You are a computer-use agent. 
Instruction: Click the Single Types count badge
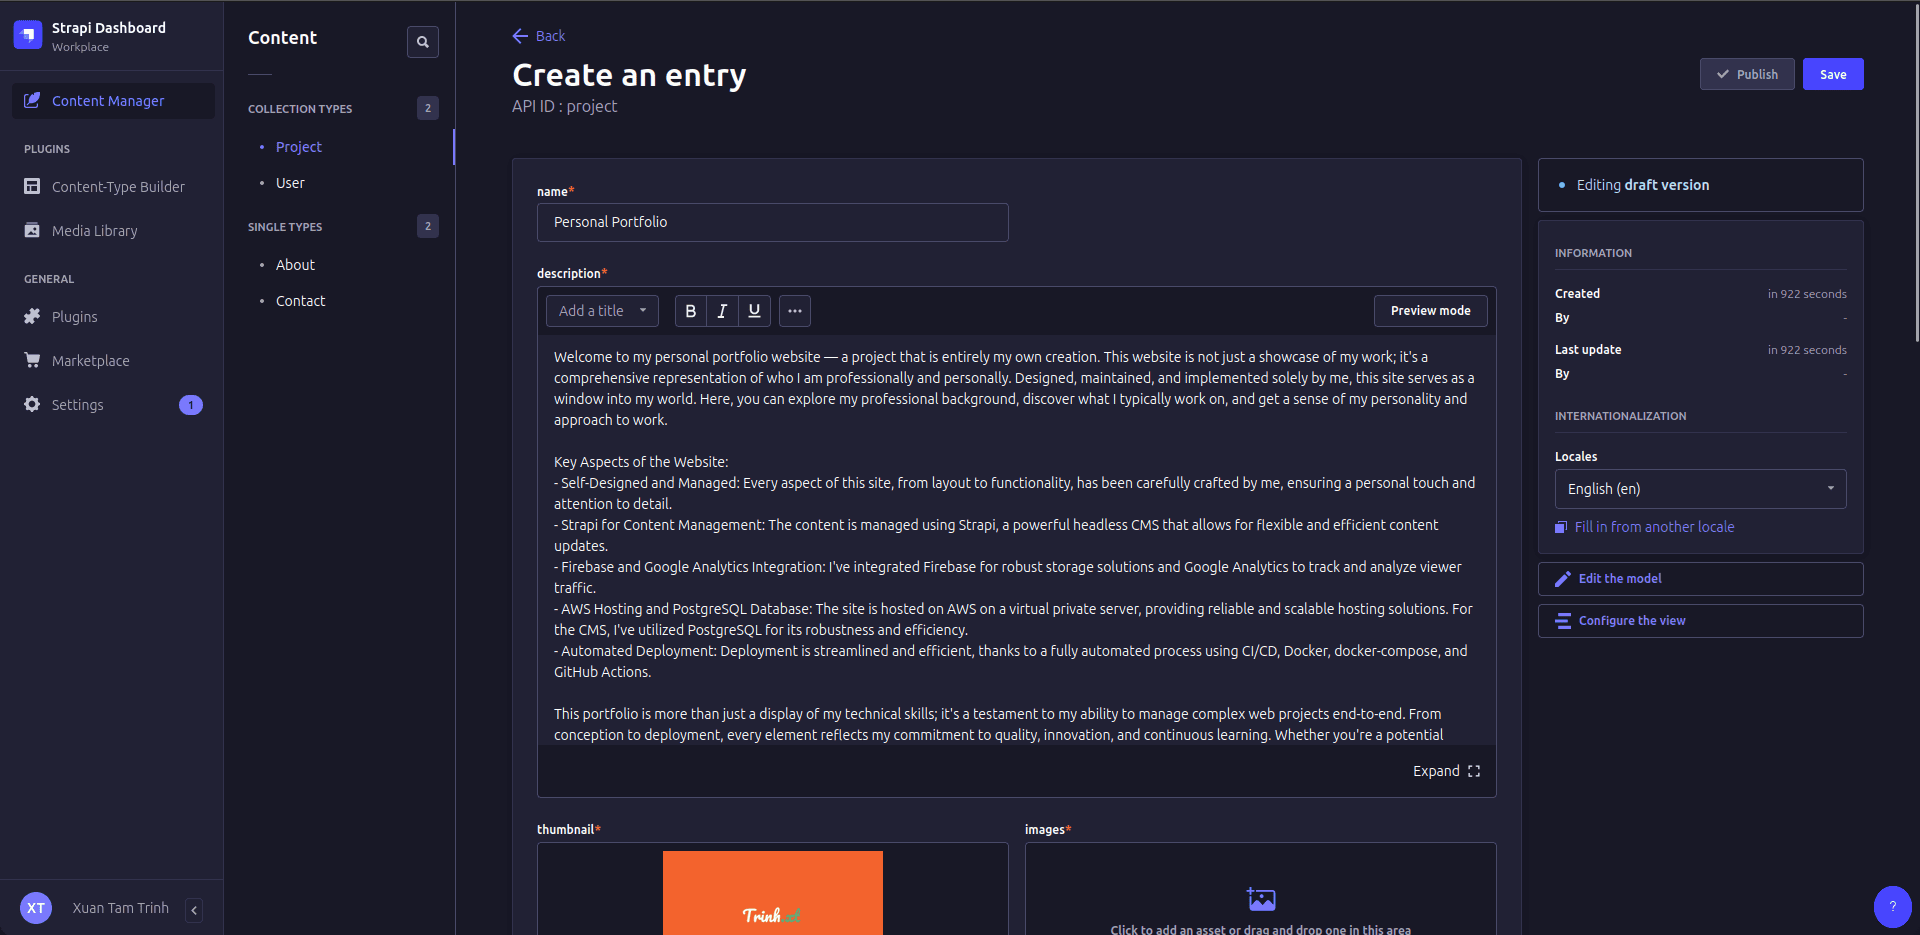pyautogui.click(x=428, y=226)
